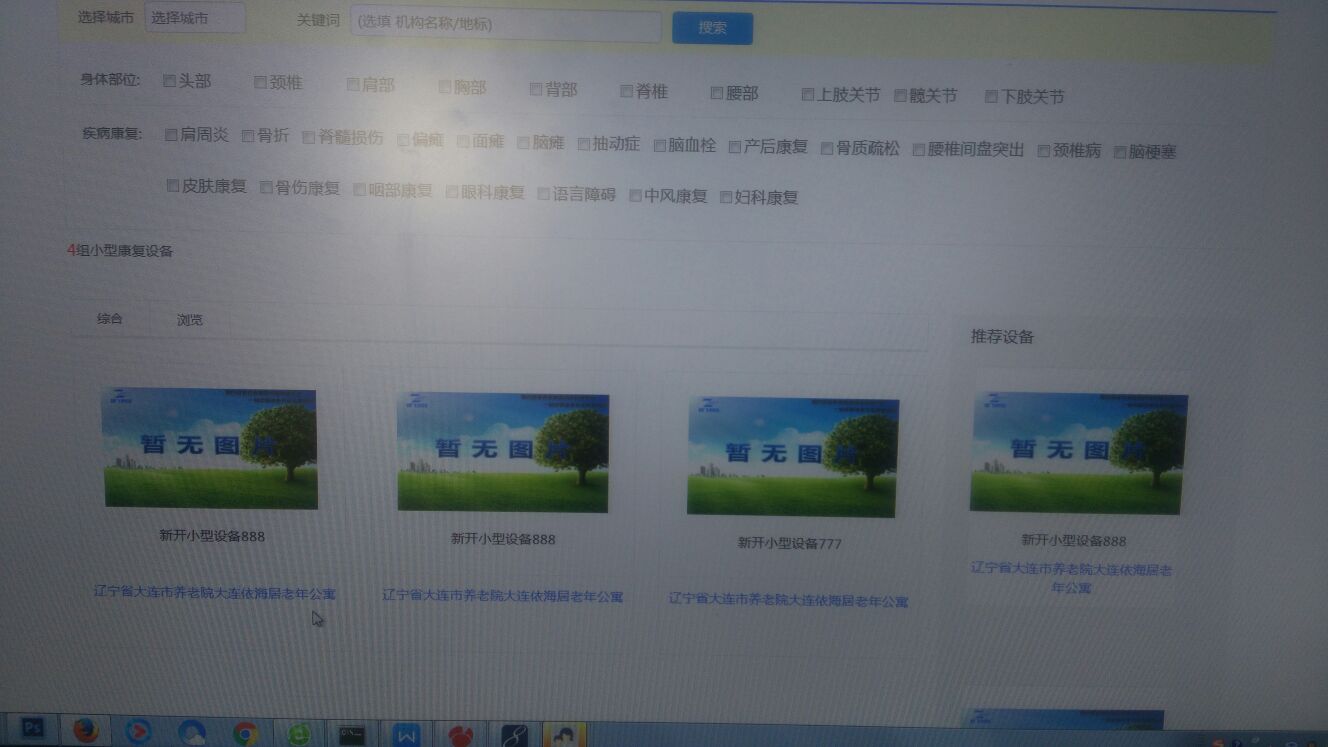1328x747 pixels.
Task: Open the blue cloud app in taskbar
Action: coord(191,733)
